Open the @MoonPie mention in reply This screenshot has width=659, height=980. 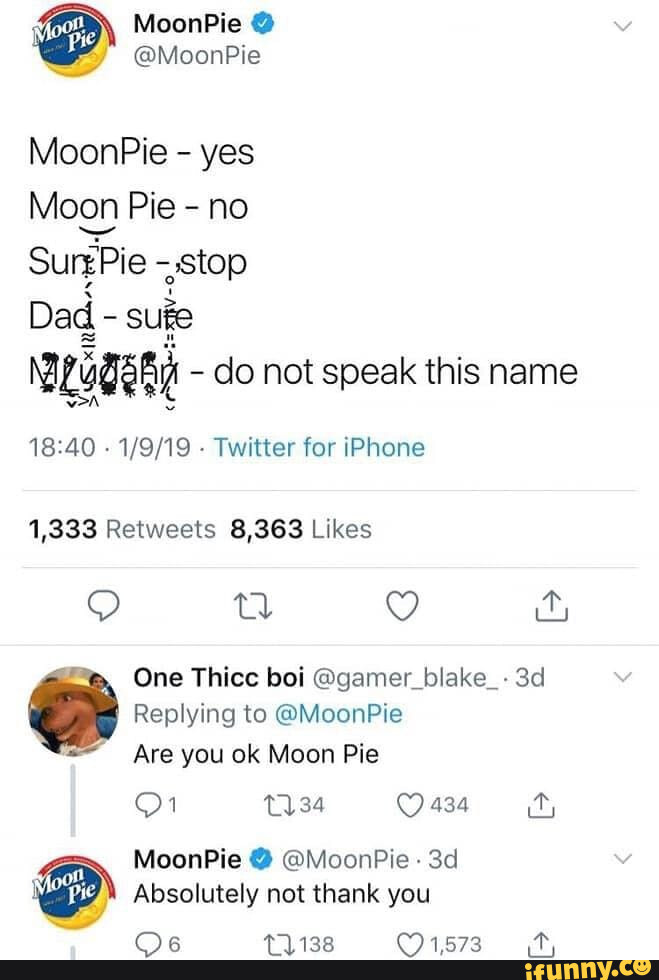tap(337, 714)
